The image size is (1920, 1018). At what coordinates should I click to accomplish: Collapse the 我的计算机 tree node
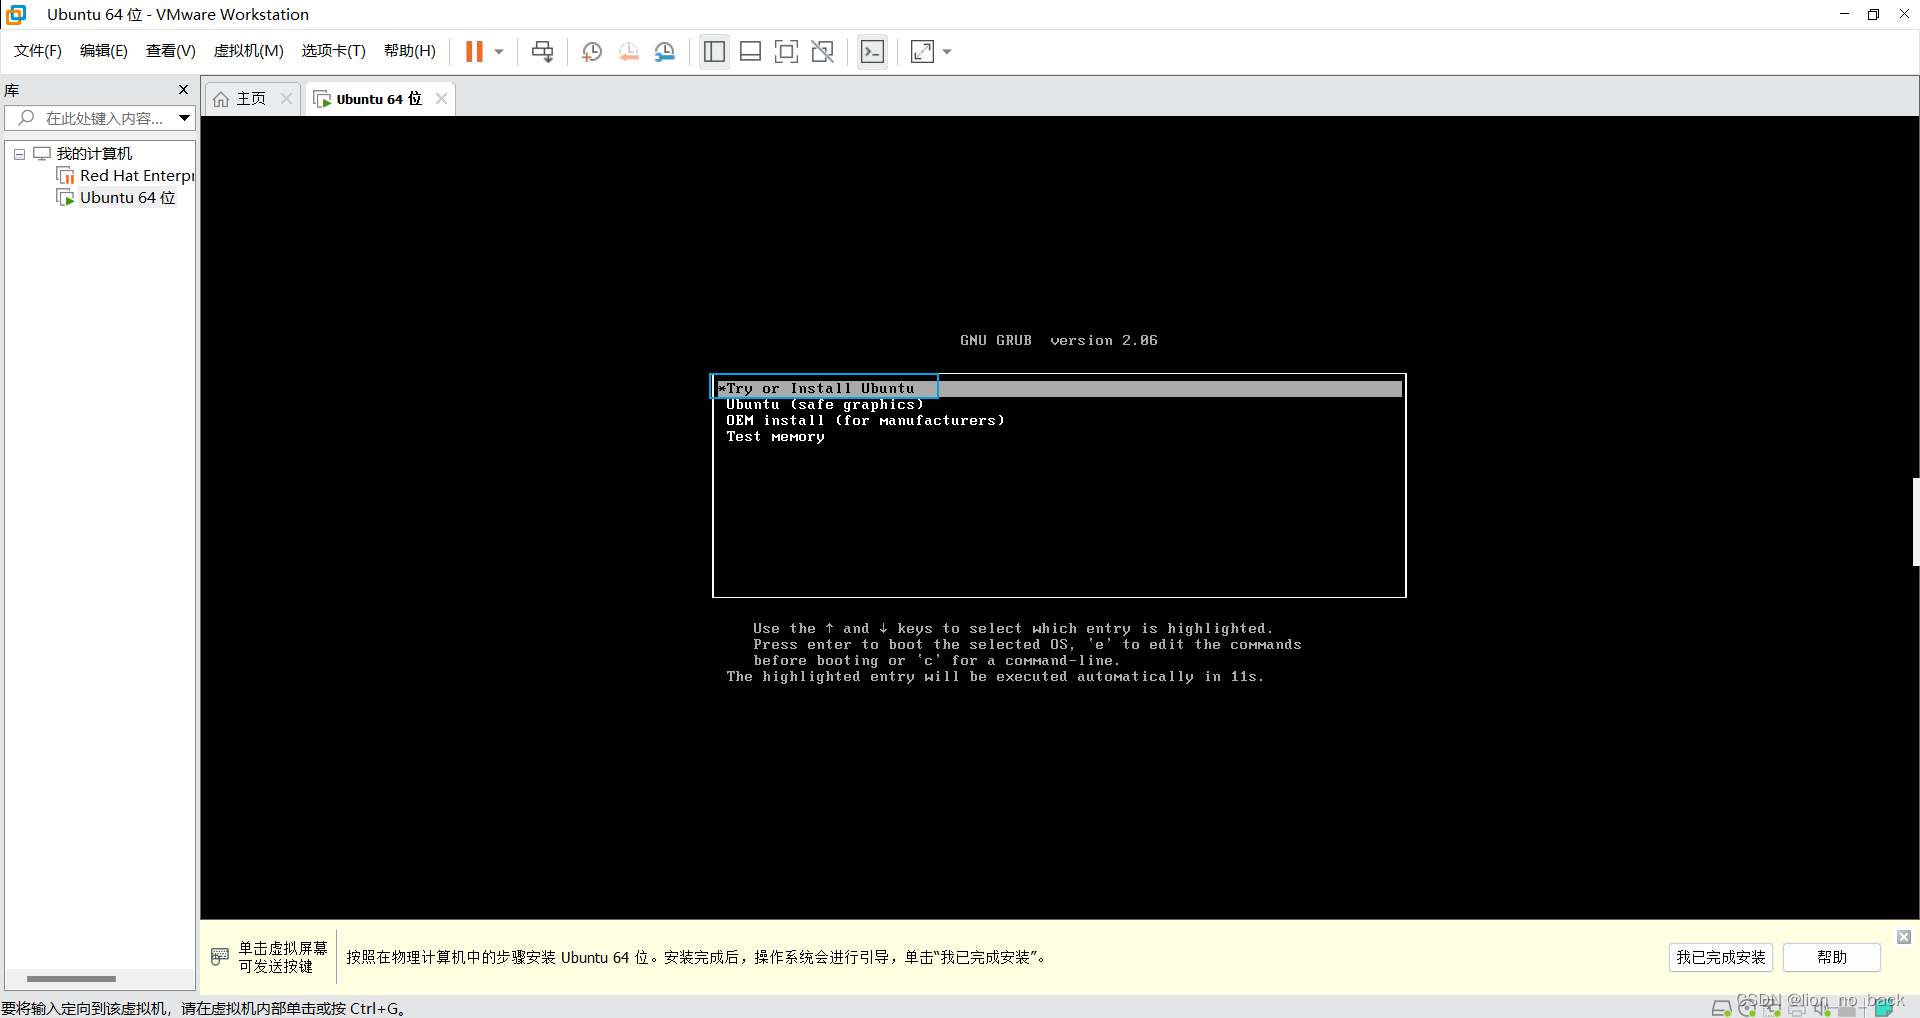(18, 153)
